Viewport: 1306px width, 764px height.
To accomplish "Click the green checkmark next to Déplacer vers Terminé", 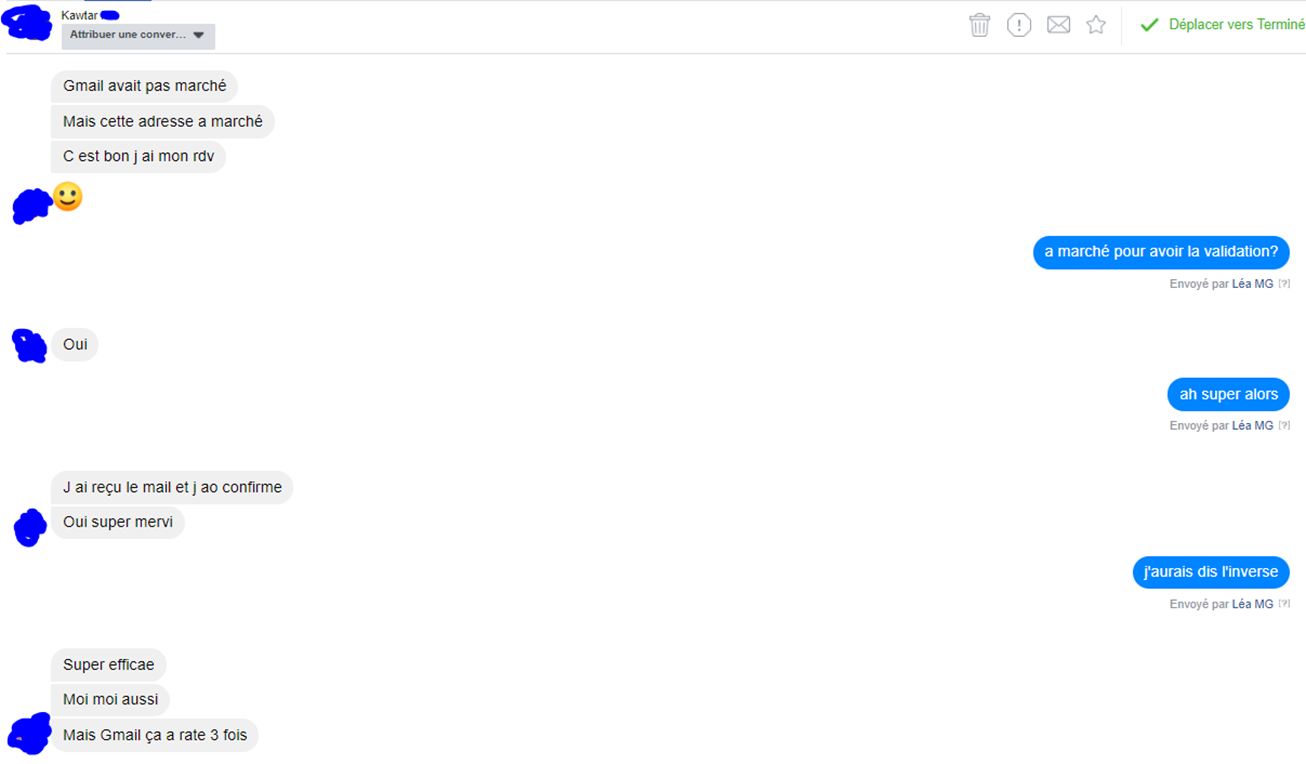I will point(1149,25).
